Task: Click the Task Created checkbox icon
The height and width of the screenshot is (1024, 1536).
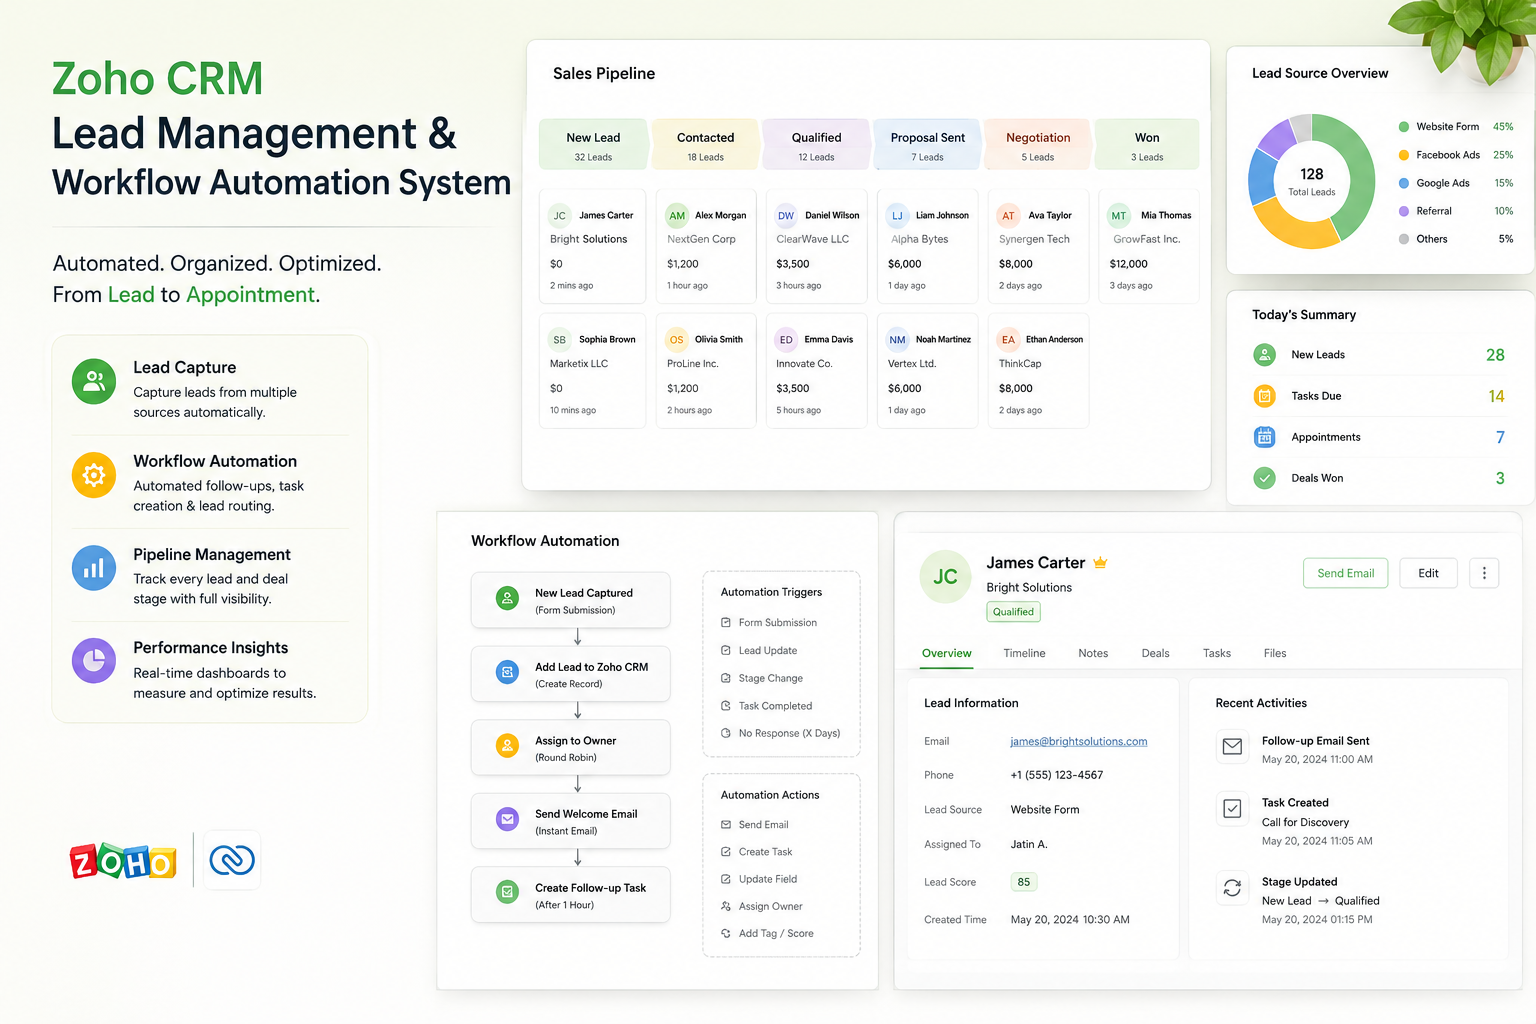Action: pyautogui.click(x=1232, y=809)
